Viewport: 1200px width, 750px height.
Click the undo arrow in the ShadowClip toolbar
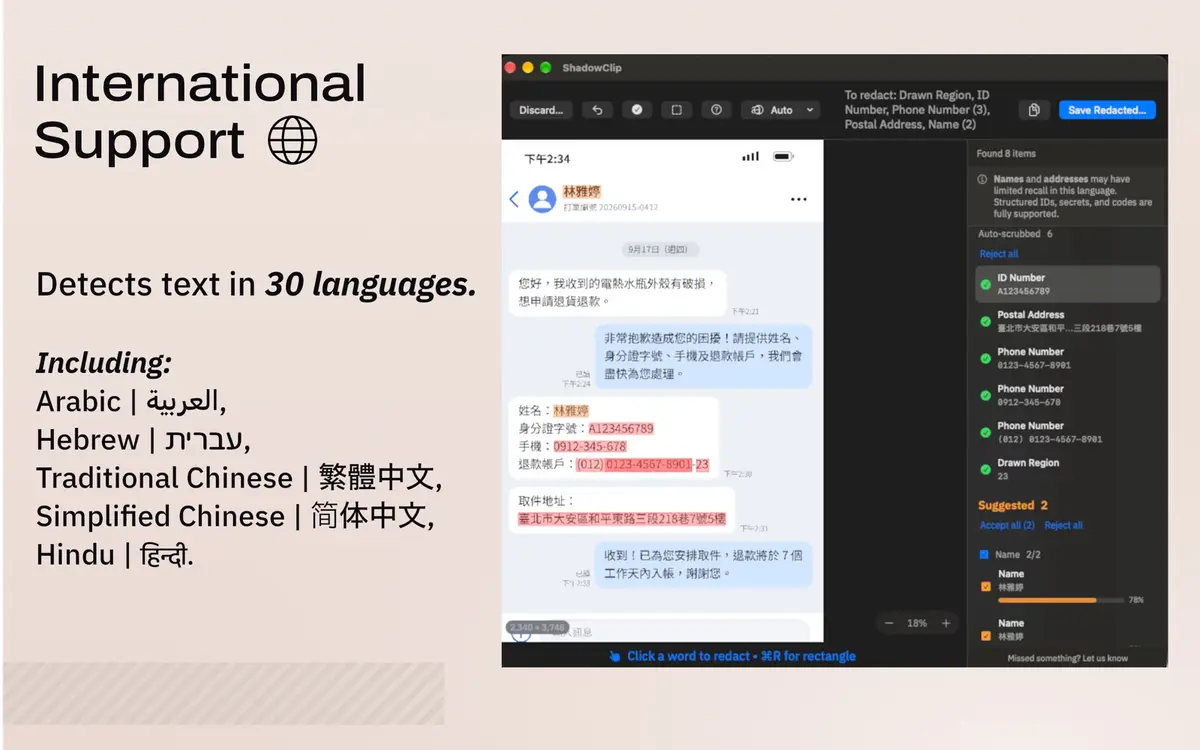tap(597, 110)
